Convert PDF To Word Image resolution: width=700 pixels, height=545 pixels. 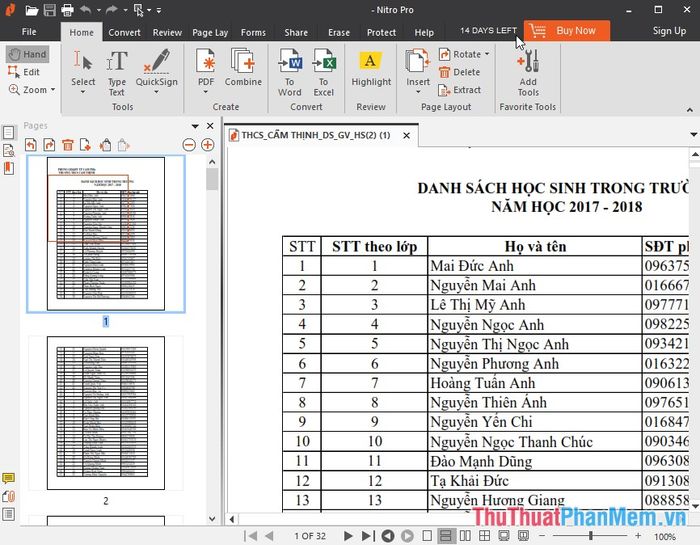(290, 73)
